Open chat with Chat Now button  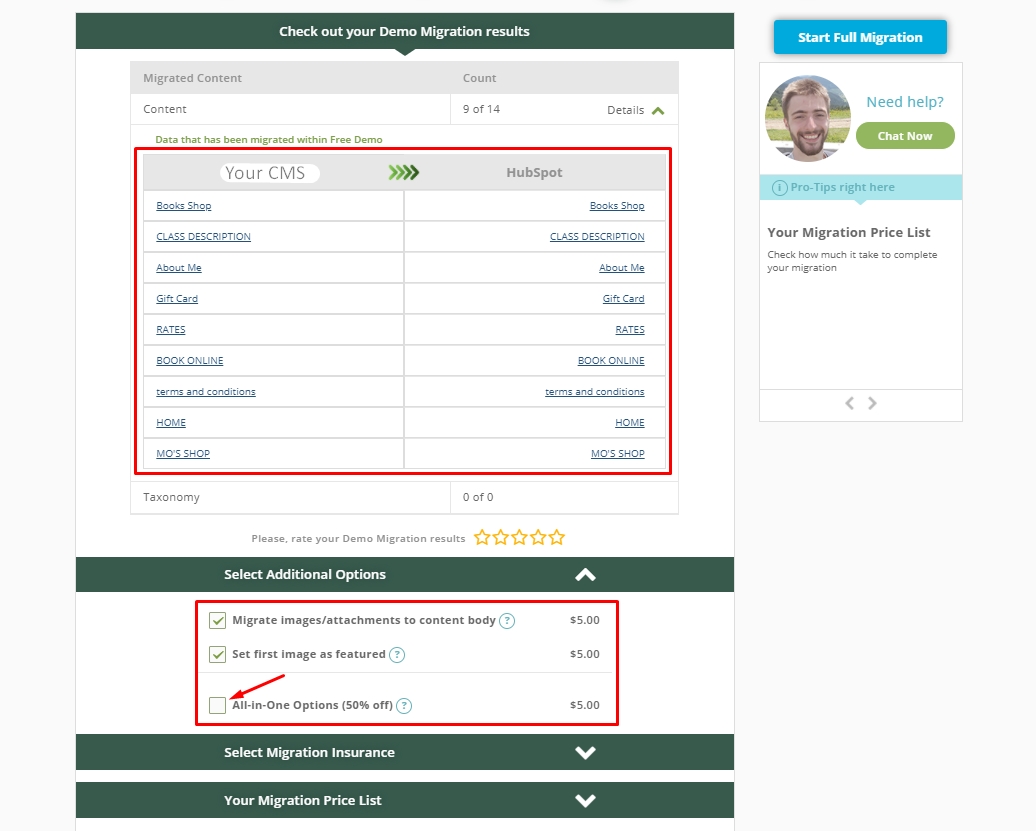[x=905, y=135]
